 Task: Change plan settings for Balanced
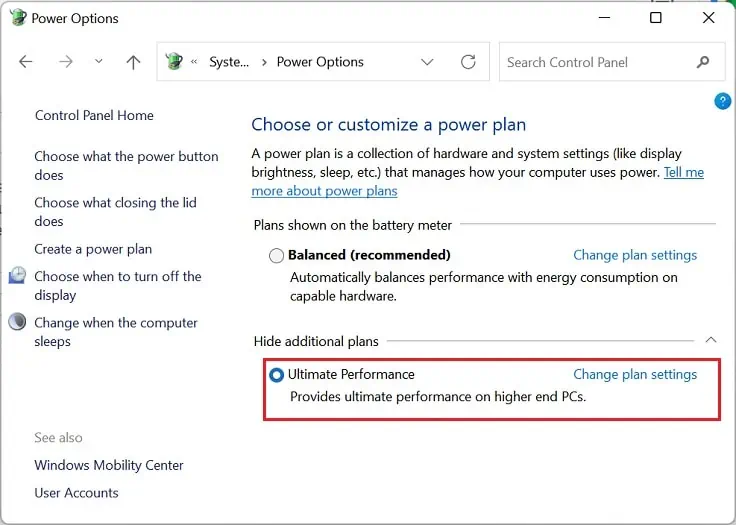635,255
